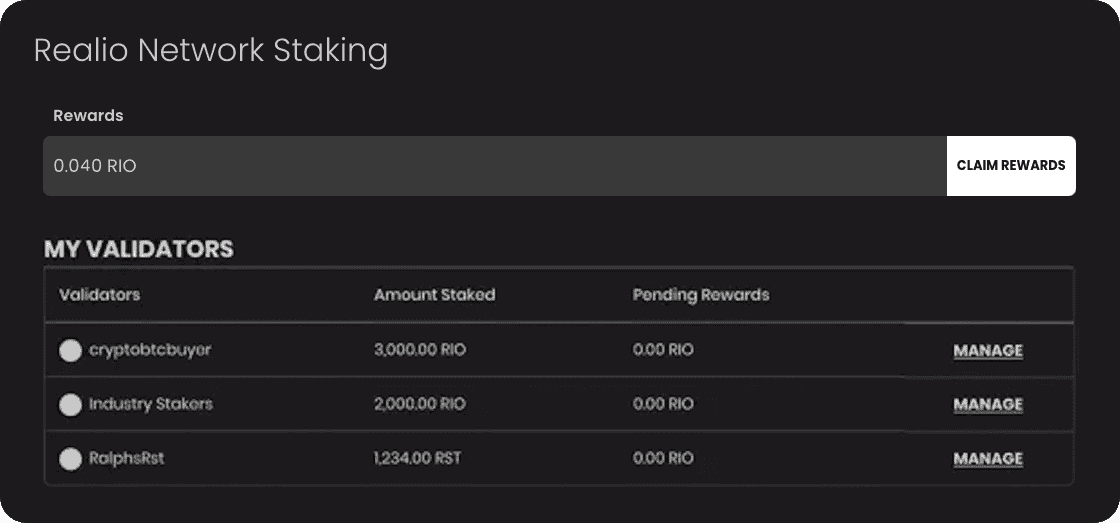The width and height of the screenshot is (1120, 523).
Task: Click the My Validators heading
Action: pyautogui.click(x=139, y=249)
